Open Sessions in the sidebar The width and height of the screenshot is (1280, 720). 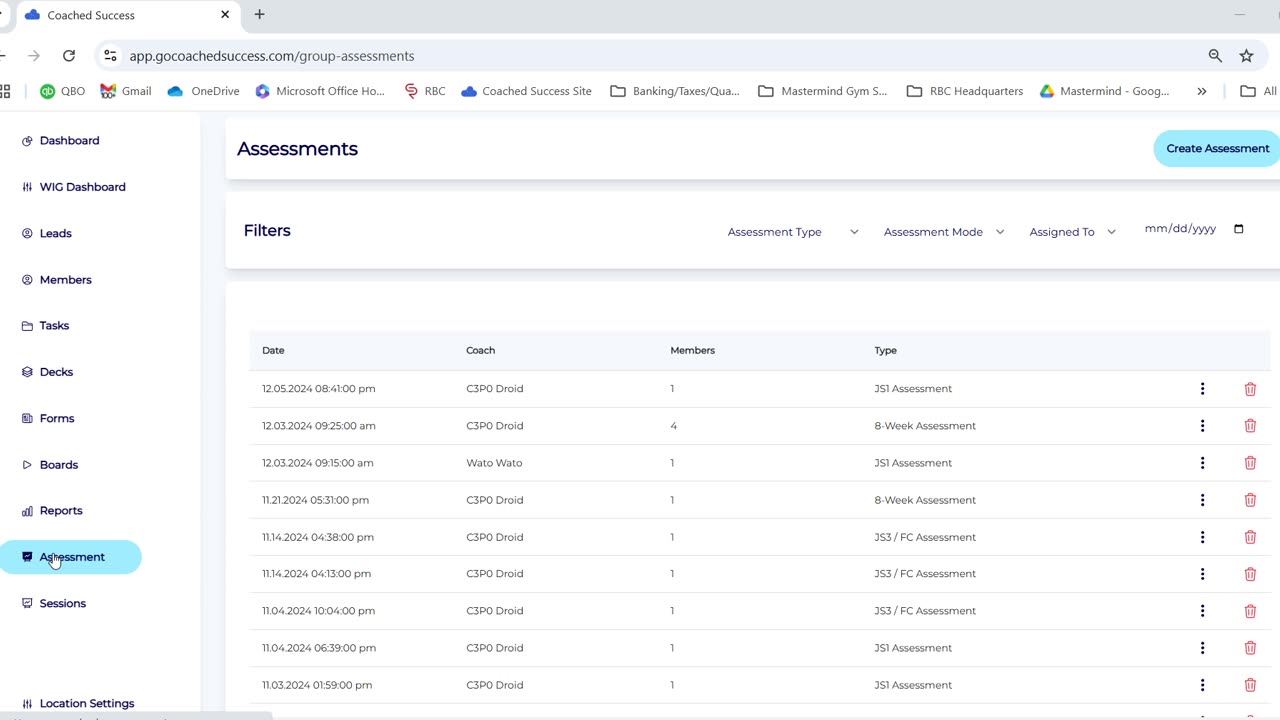(54, 603)
